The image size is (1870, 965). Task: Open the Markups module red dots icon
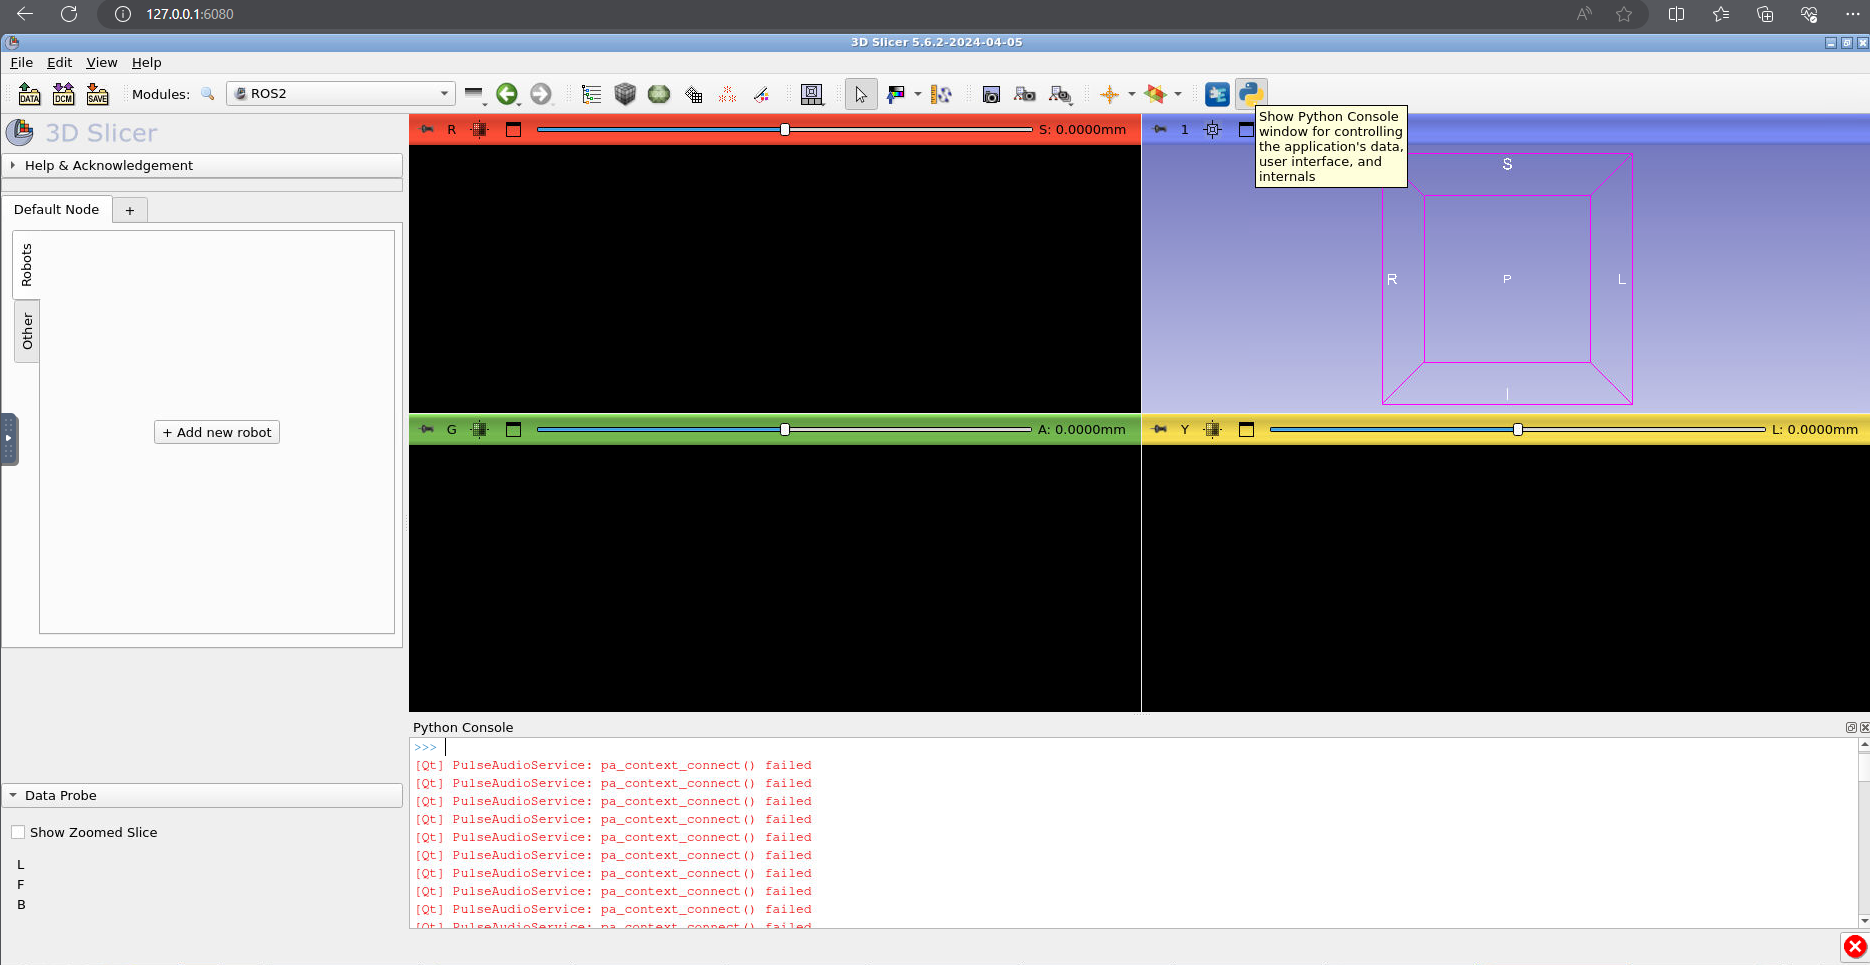pos(727,94)
